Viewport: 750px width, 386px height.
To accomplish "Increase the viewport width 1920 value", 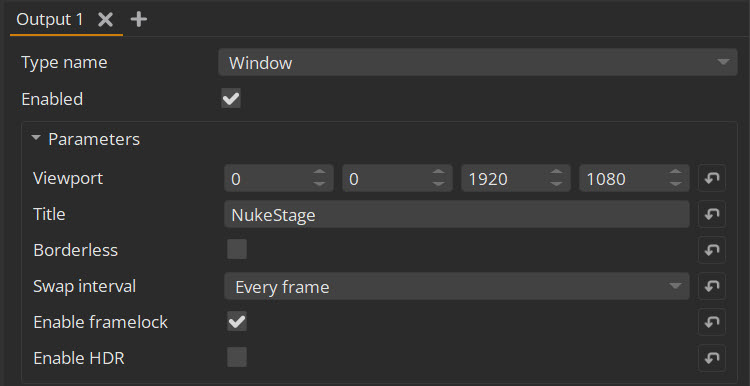I will coord(556,172).
